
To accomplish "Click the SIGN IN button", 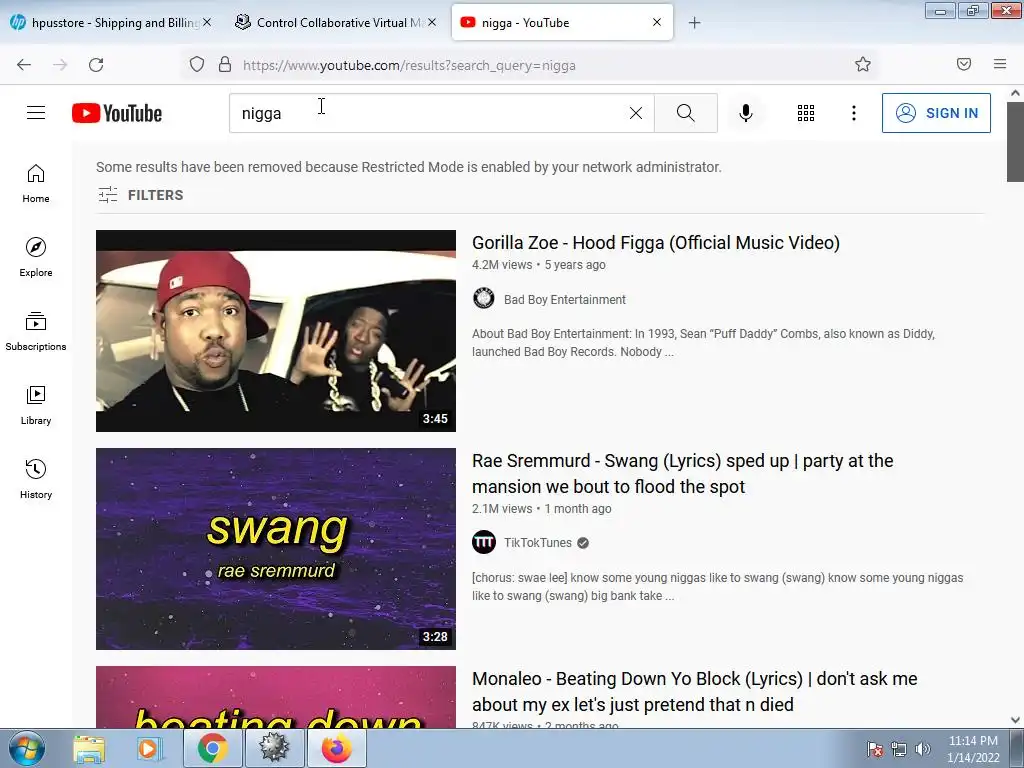I will point(936,113).
